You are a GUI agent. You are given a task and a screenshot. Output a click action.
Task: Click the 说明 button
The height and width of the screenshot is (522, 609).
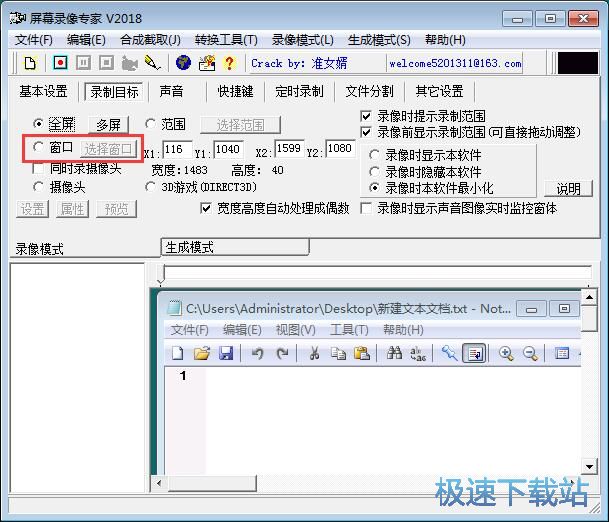tap(568, 189)
